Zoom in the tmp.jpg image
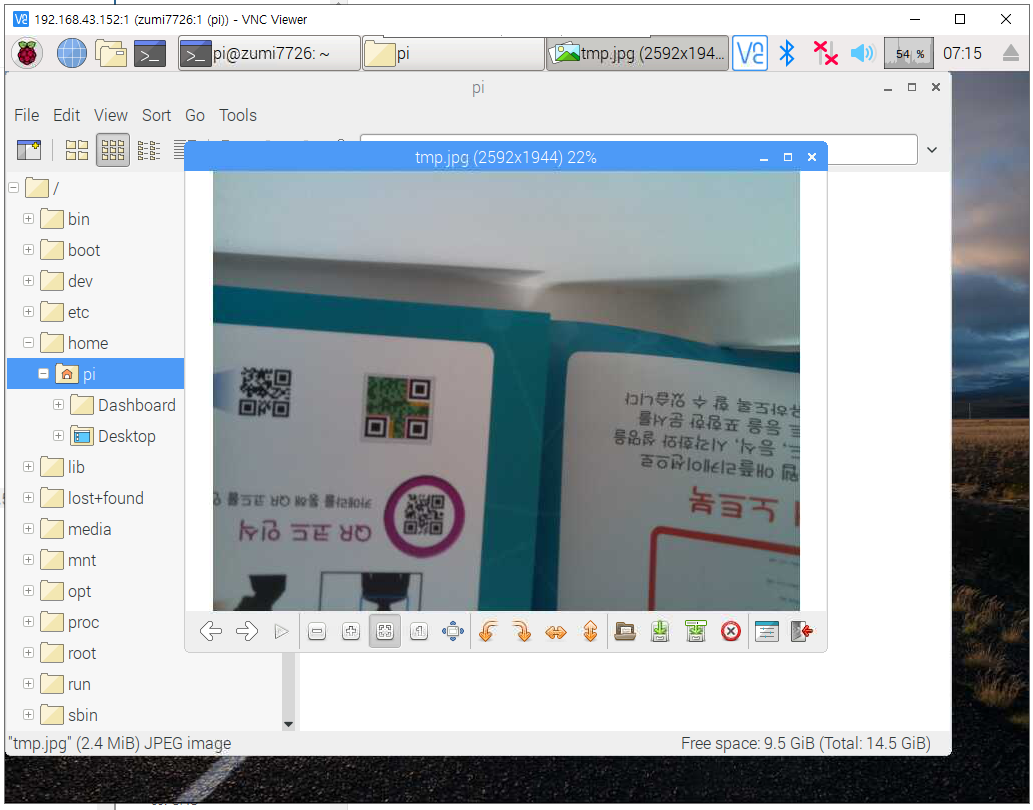1033x810 pixels. (351, 632)
